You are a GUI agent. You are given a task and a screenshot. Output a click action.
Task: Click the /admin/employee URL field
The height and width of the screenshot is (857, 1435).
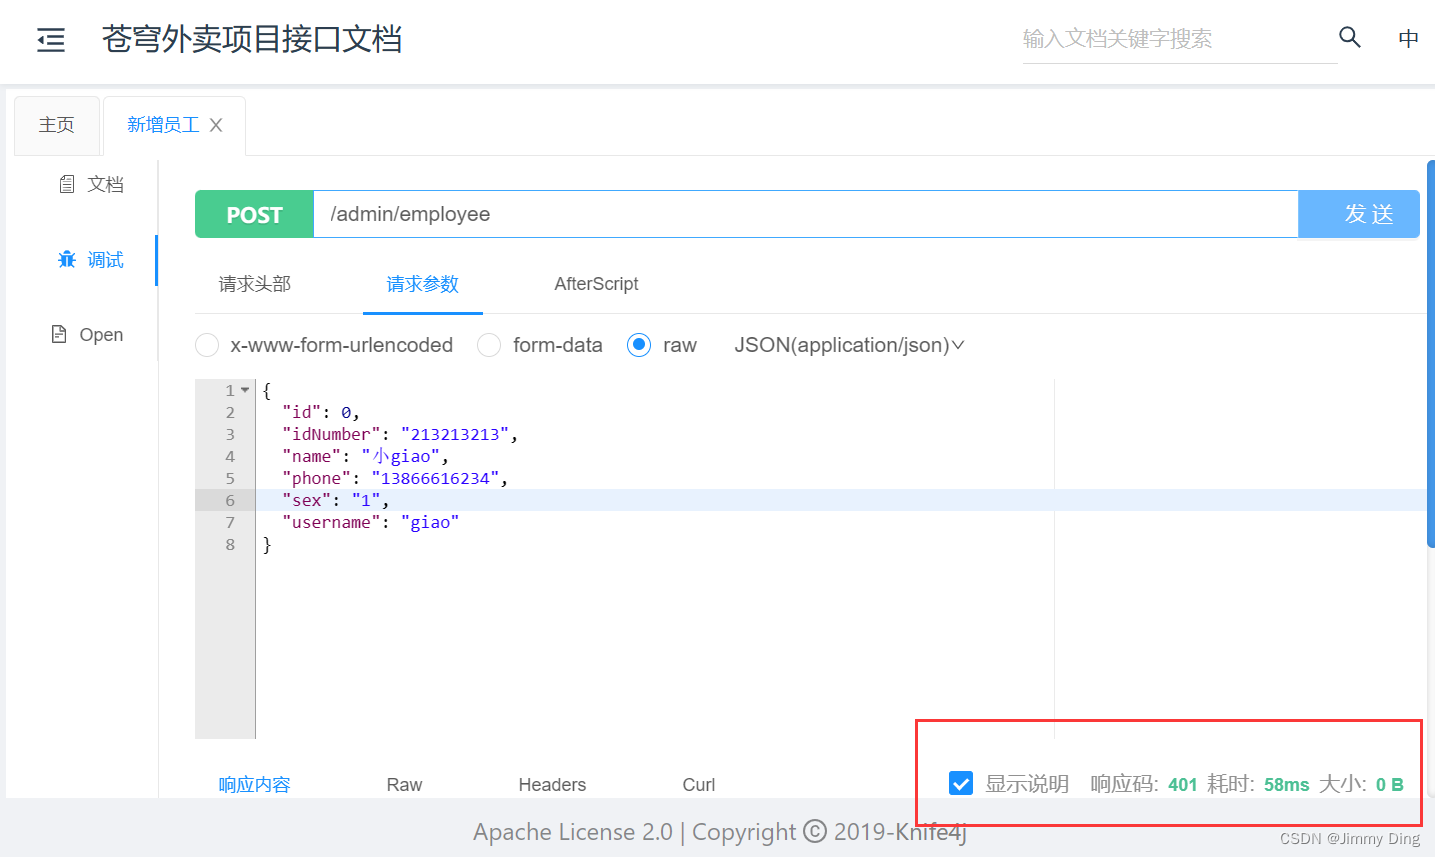(806, 214)
